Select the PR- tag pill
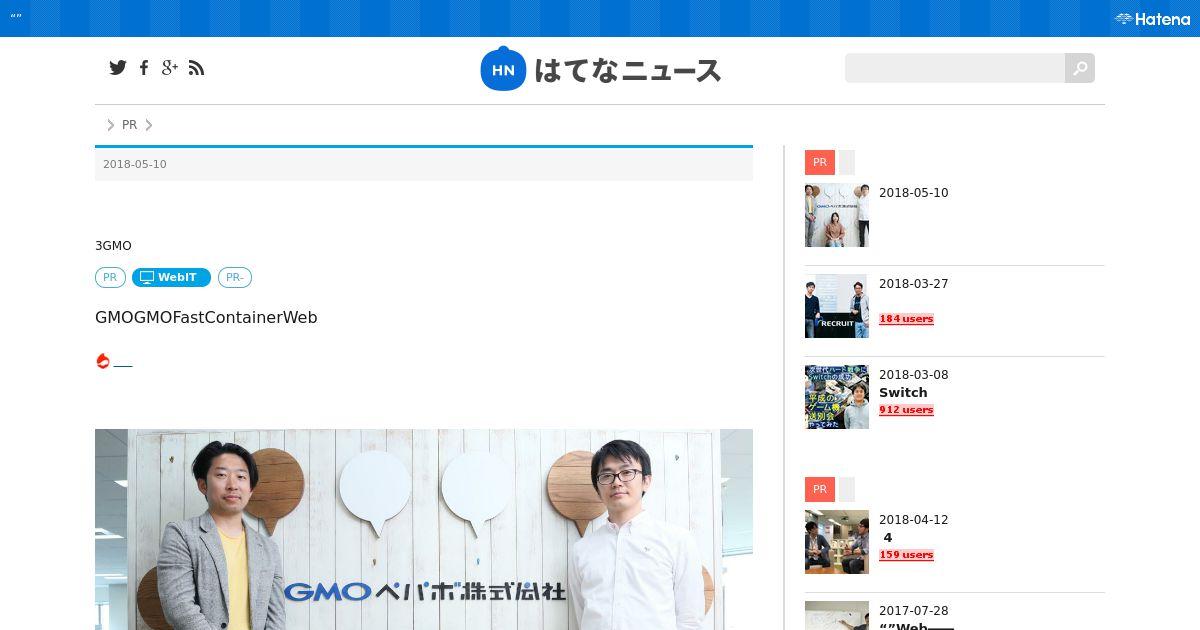Screen dimensions: 1200x630 click(235, 277)
